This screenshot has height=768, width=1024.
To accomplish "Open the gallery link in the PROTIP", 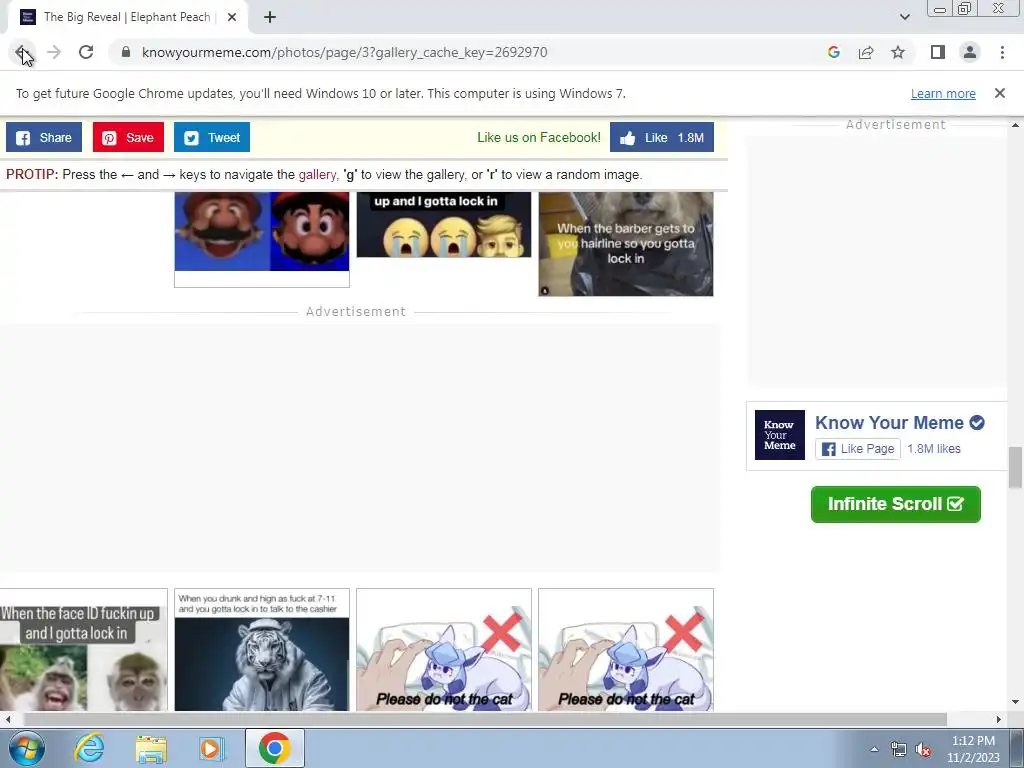I will coord(317,174).
